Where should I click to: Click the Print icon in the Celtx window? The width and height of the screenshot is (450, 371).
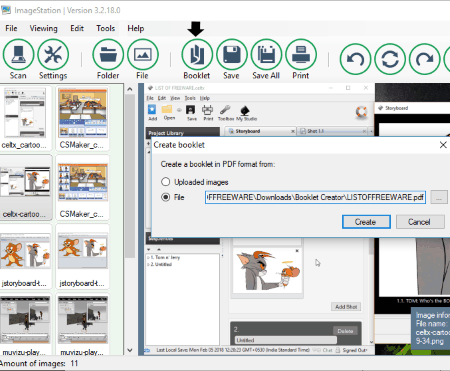tap(208, 112)
